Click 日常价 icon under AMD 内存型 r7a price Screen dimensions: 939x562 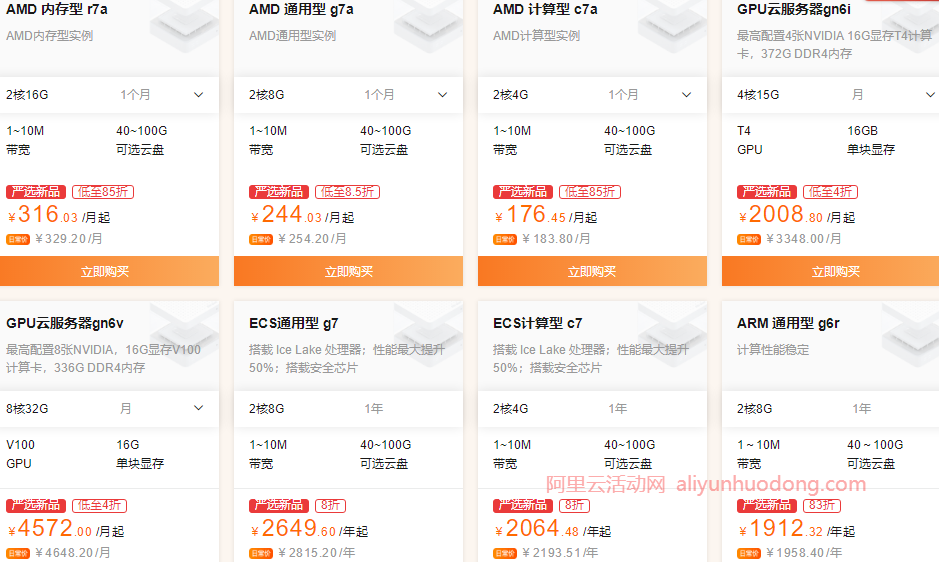click(18, 239)
